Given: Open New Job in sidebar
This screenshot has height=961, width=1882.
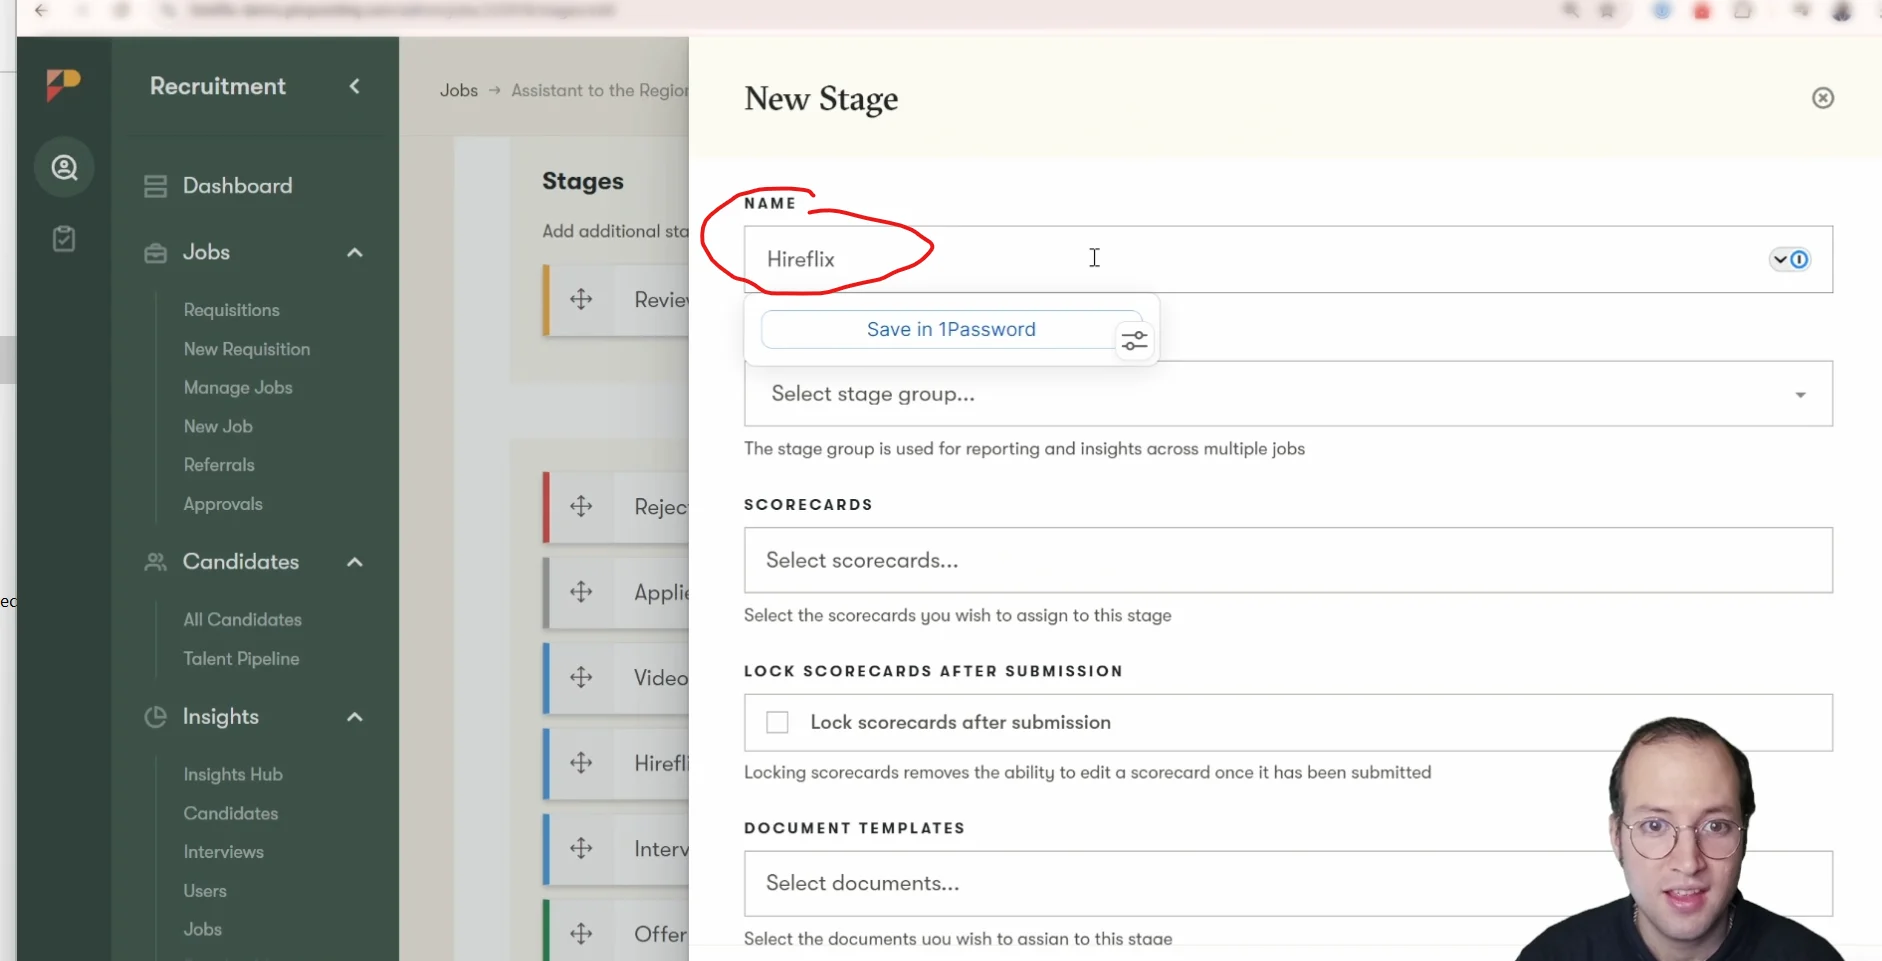Looking at the screenshot, I should [218, 426].
